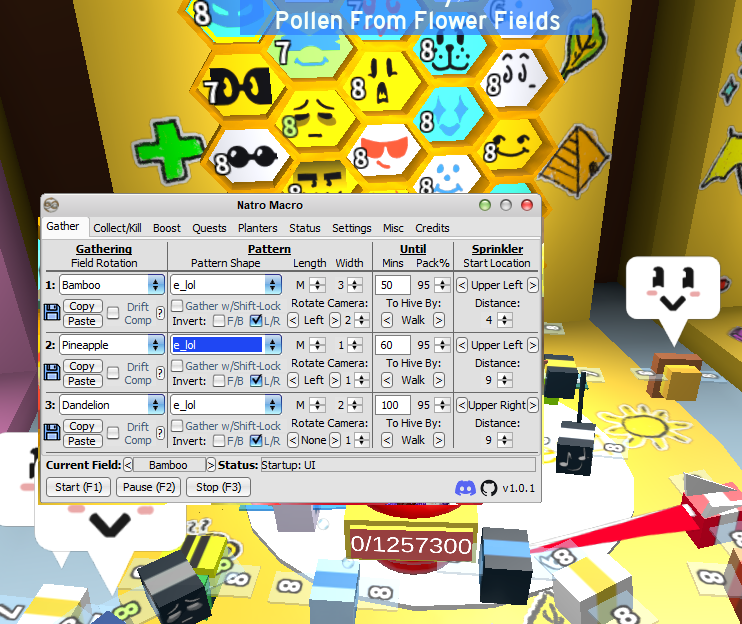The width and height of the screenshot is (742, 624).
Task: Copy the Bamboo field settings
Action: coord(82,307)
